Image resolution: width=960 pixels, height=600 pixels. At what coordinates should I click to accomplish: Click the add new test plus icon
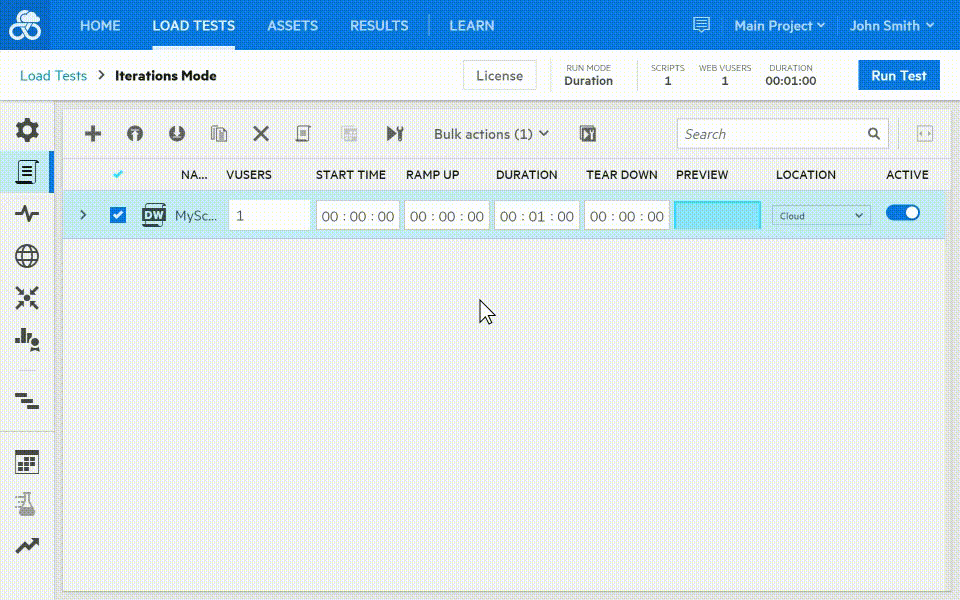click(92, 133)
